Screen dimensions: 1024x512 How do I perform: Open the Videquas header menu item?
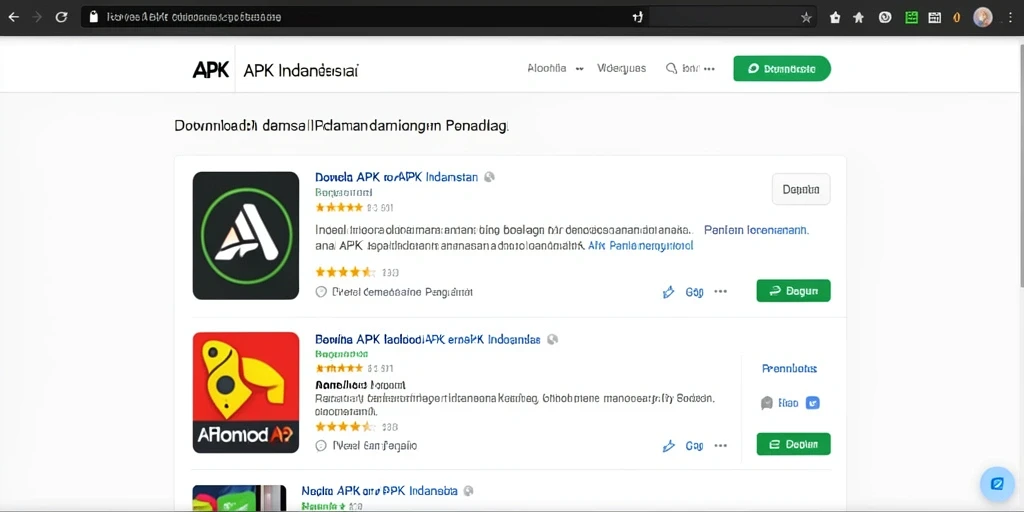pyautogui.click(x=621, y=68)
